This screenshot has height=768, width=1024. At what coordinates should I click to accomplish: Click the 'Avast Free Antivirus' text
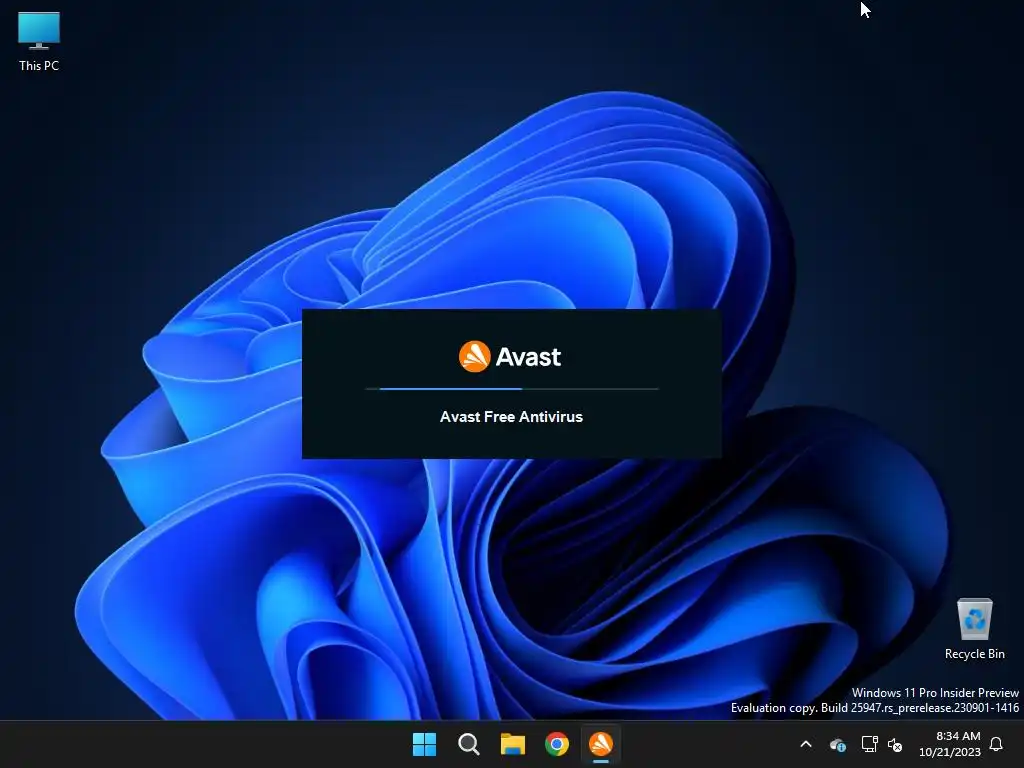click(x=511, y=417)
